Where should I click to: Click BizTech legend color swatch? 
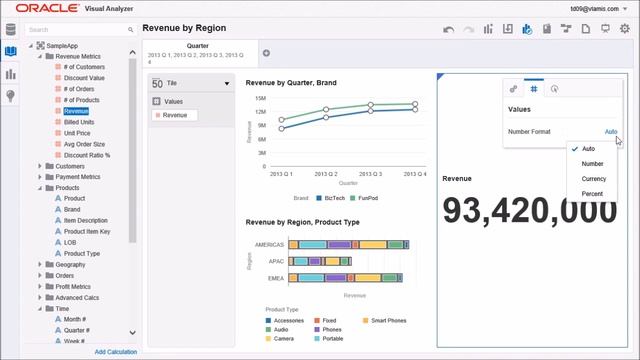pos(319,198)
